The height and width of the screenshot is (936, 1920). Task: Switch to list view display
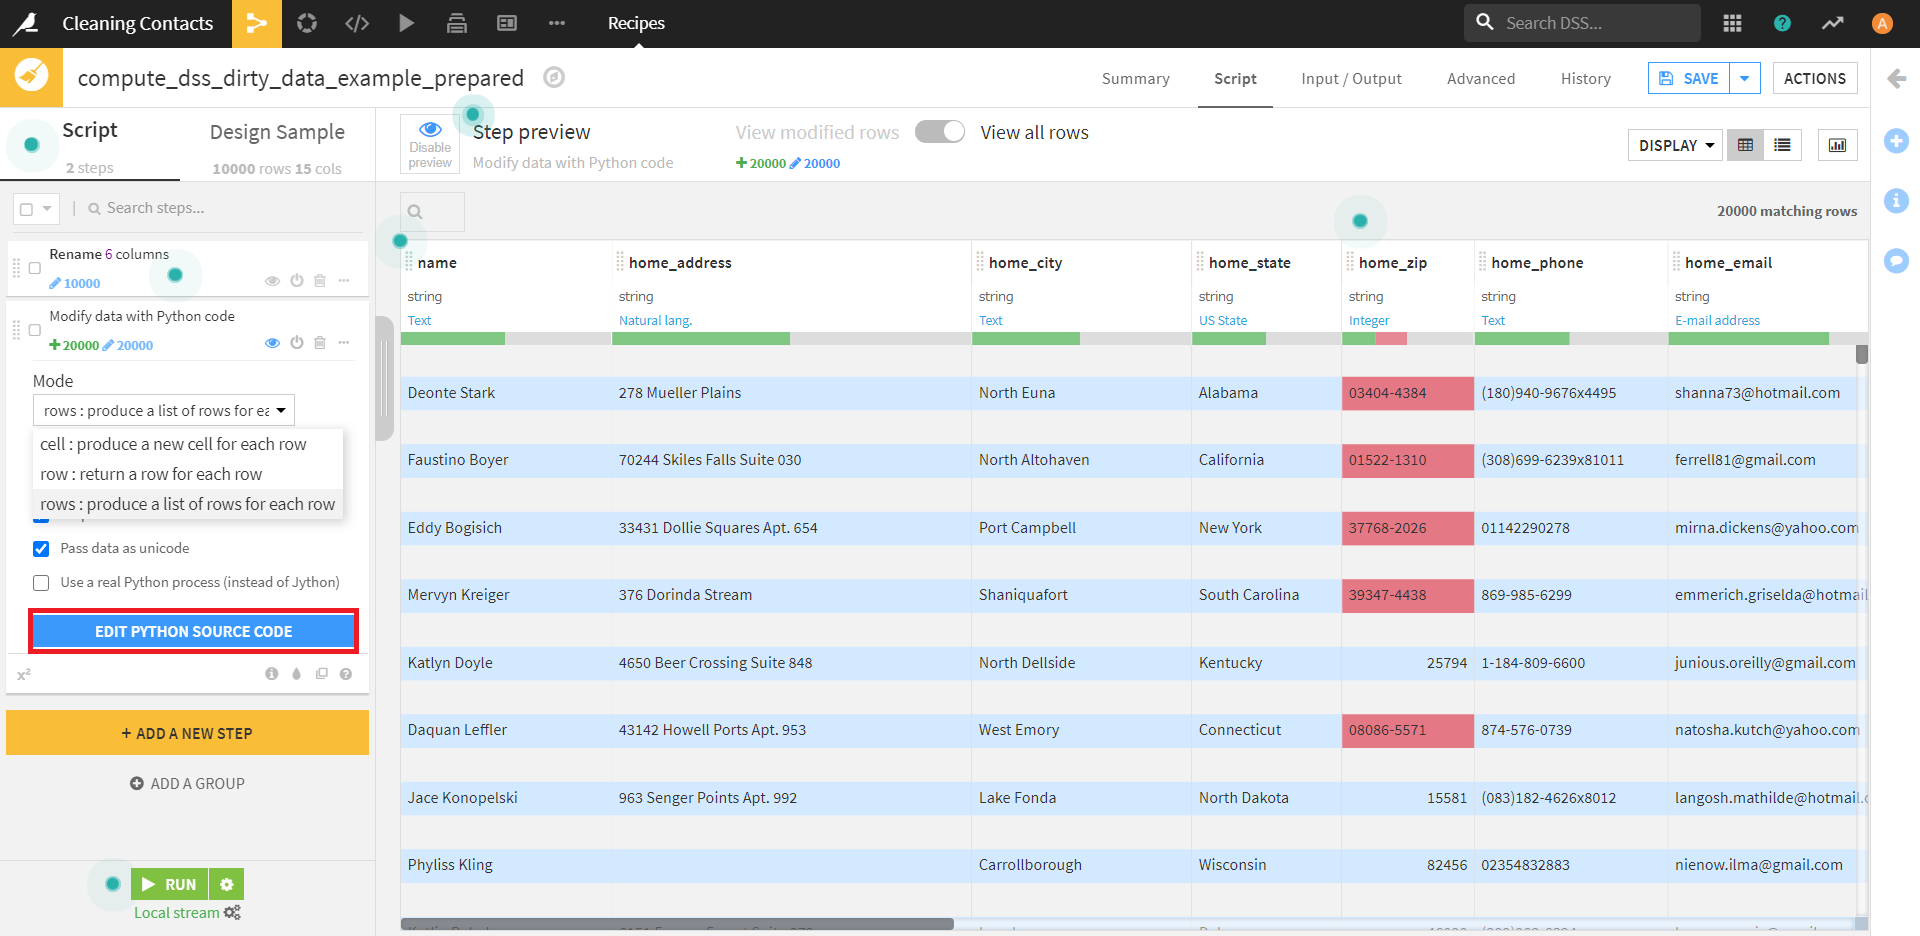pyautogui.click(x=1782, y=145)
